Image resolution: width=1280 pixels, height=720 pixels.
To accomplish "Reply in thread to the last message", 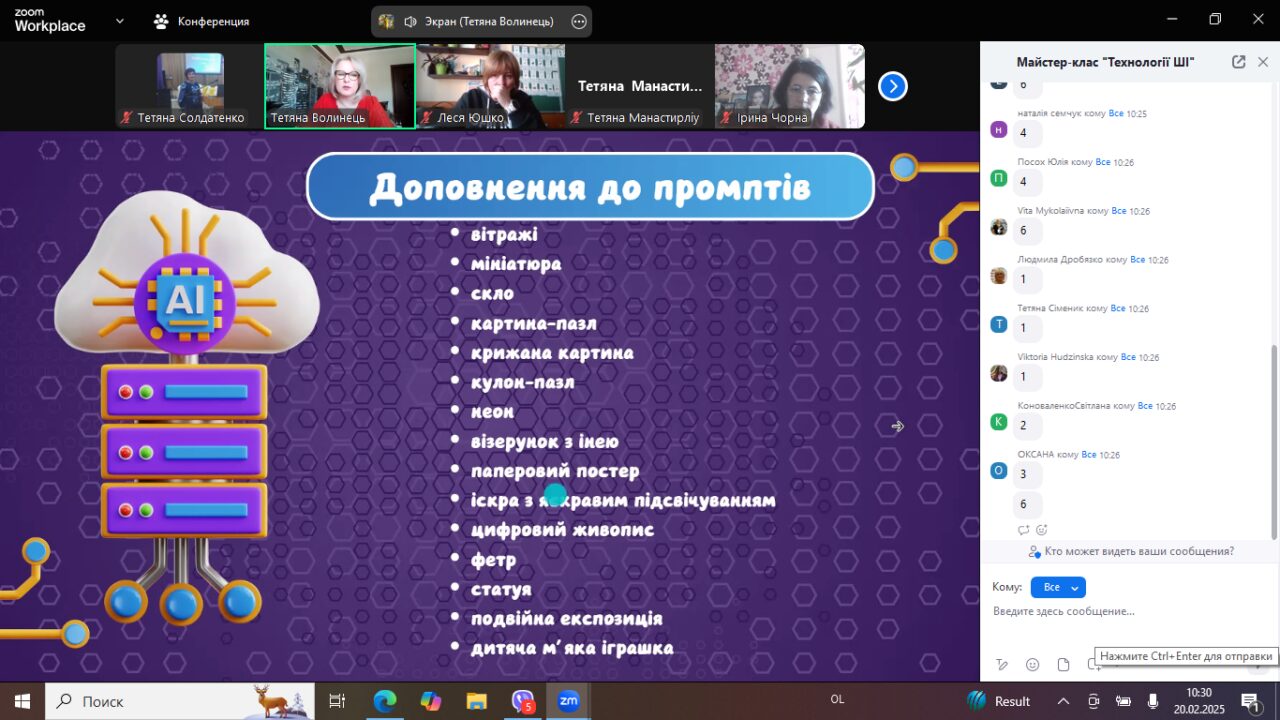I will tap(1023, 530).
